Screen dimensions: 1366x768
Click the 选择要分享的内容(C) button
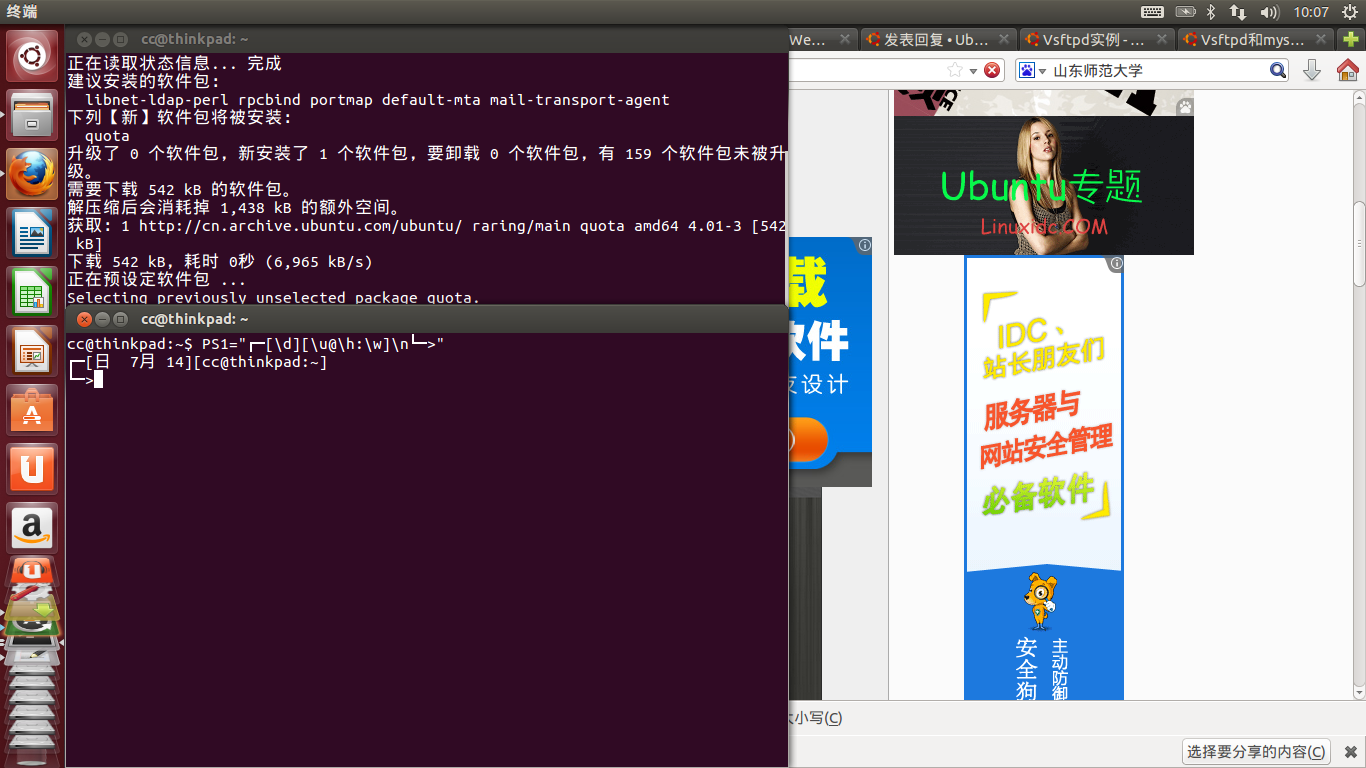point(1257,752)
